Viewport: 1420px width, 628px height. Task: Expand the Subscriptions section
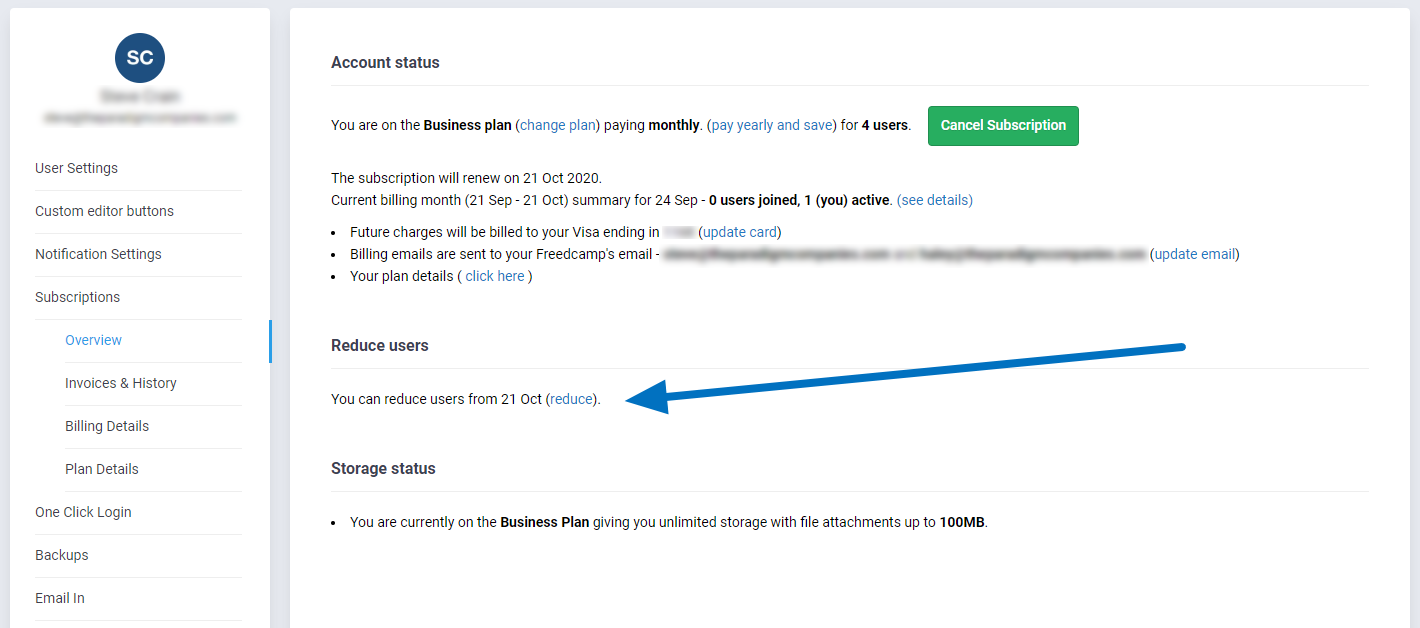tap(77, 297)
